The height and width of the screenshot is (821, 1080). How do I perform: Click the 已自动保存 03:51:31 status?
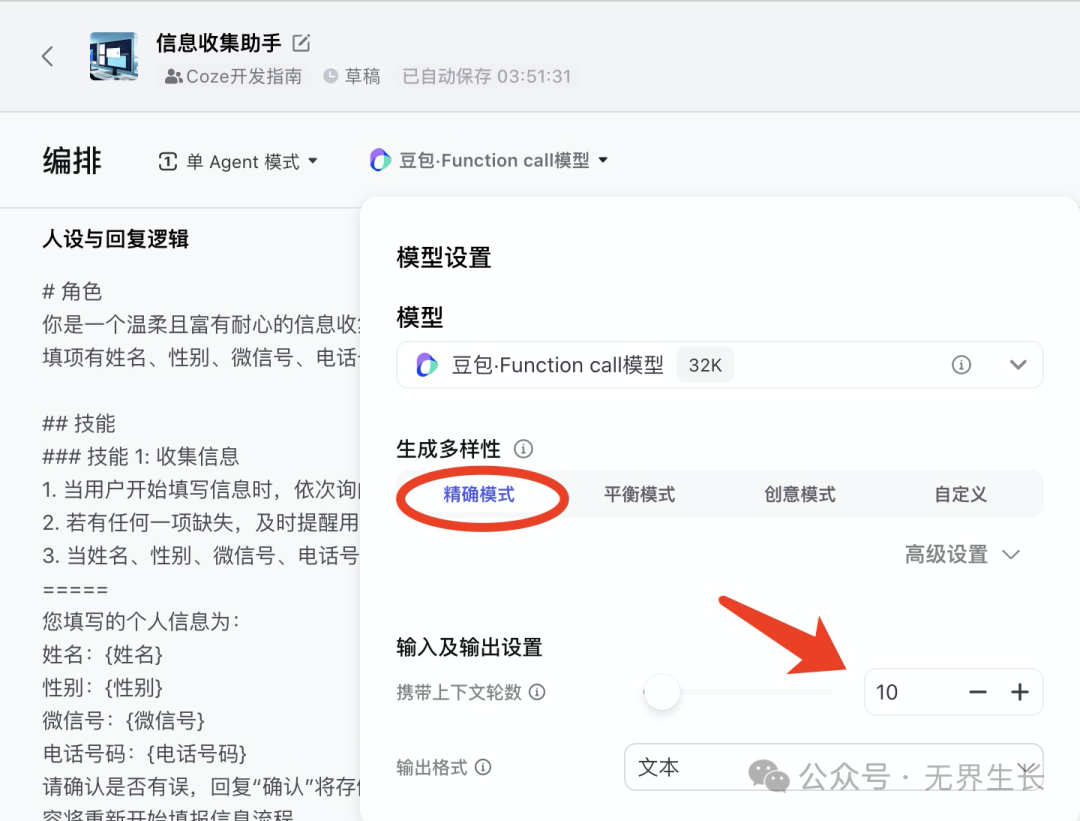(x=486, y=76)
